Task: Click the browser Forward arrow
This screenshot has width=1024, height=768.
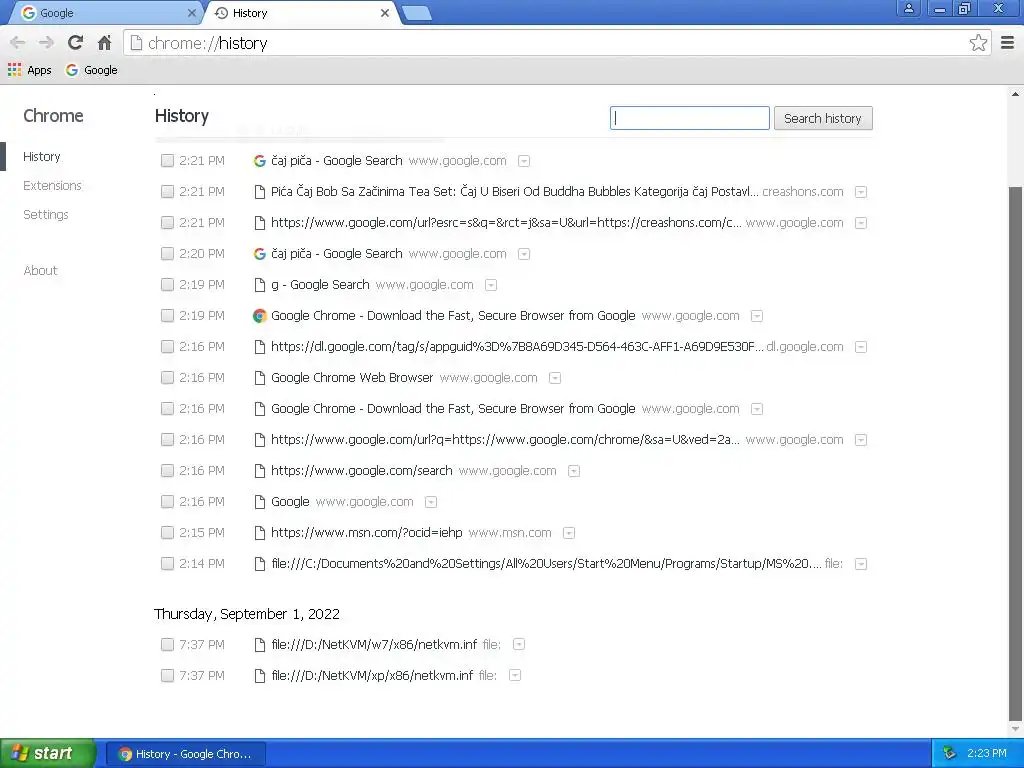Action: (46, 43)
